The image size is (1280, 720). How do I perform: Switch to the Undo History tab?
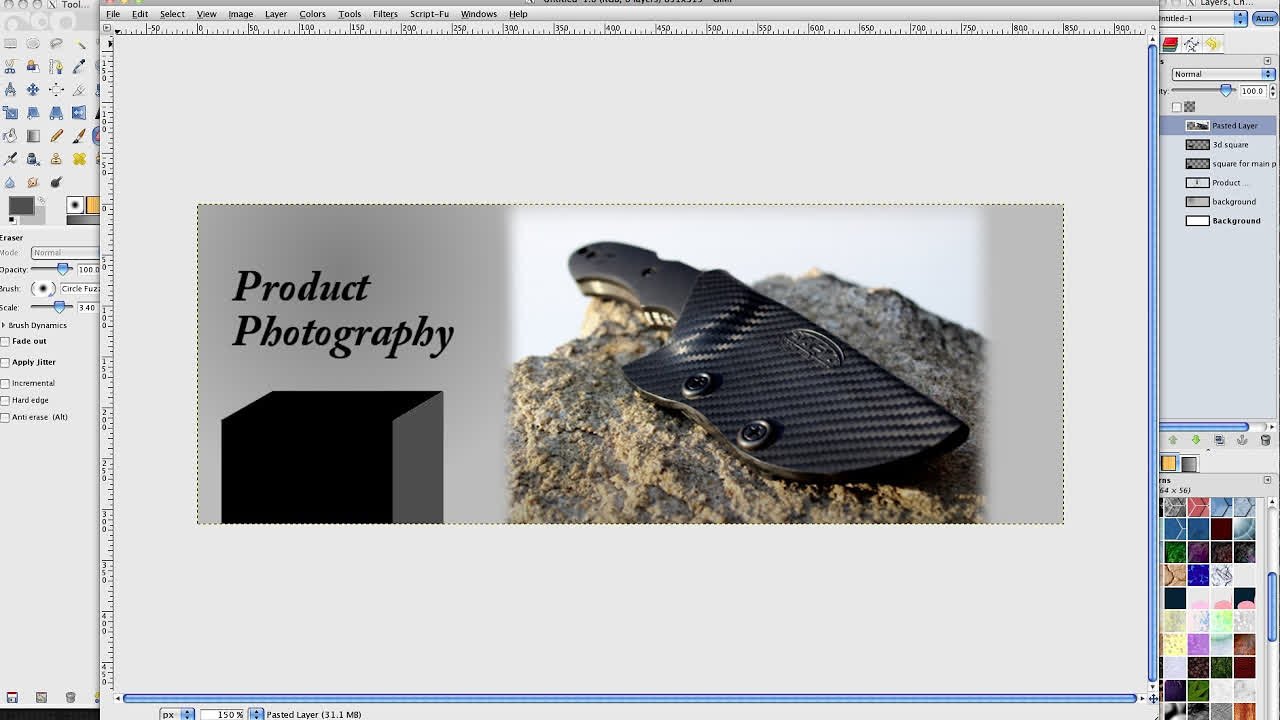pyautogui.click(x=1212, y=44)
